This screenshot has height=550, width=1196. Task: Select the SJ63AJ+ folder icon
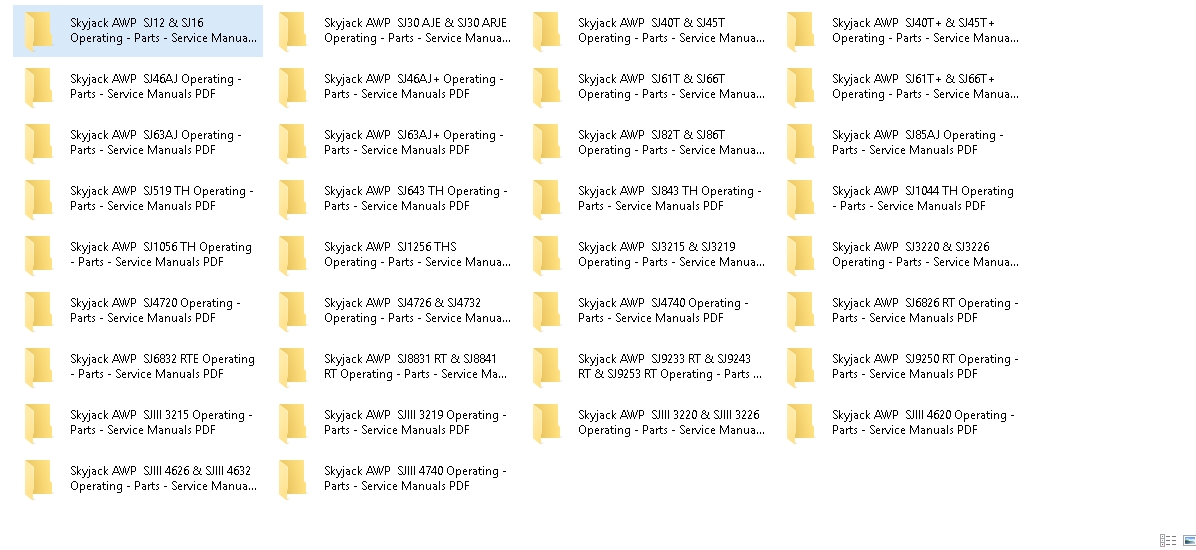tap(293, 143)
